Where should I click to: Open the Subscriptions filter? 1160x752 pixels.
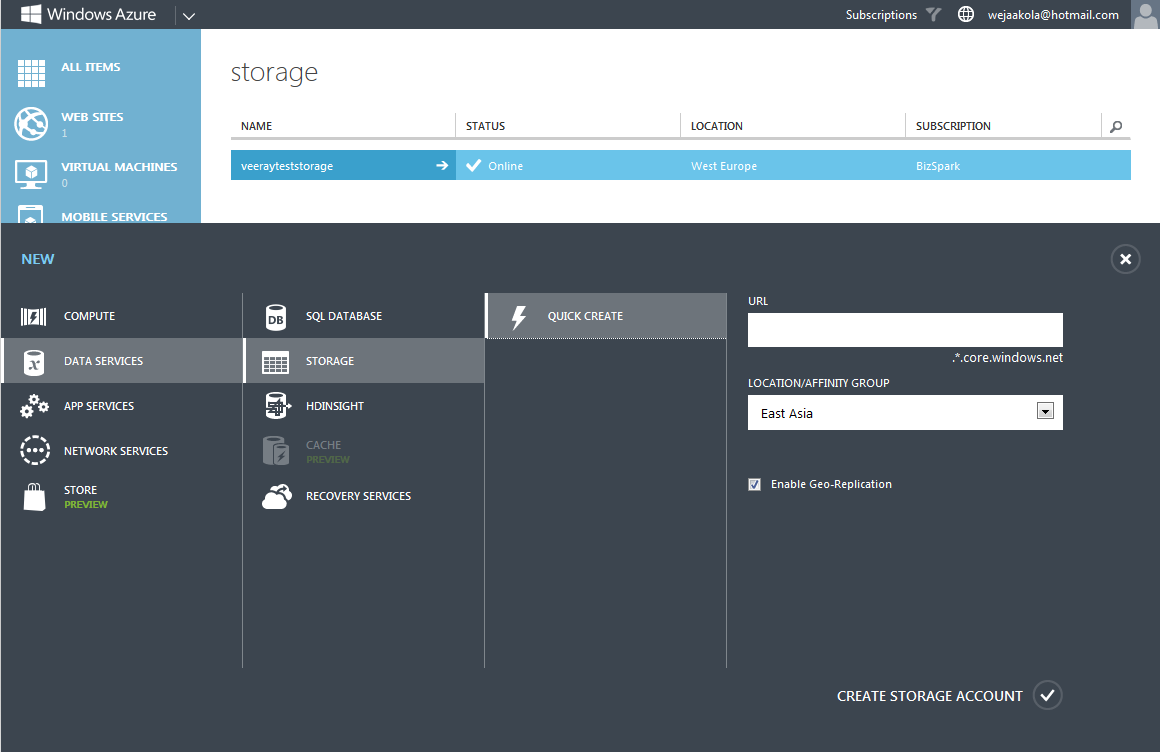[881, 15]
